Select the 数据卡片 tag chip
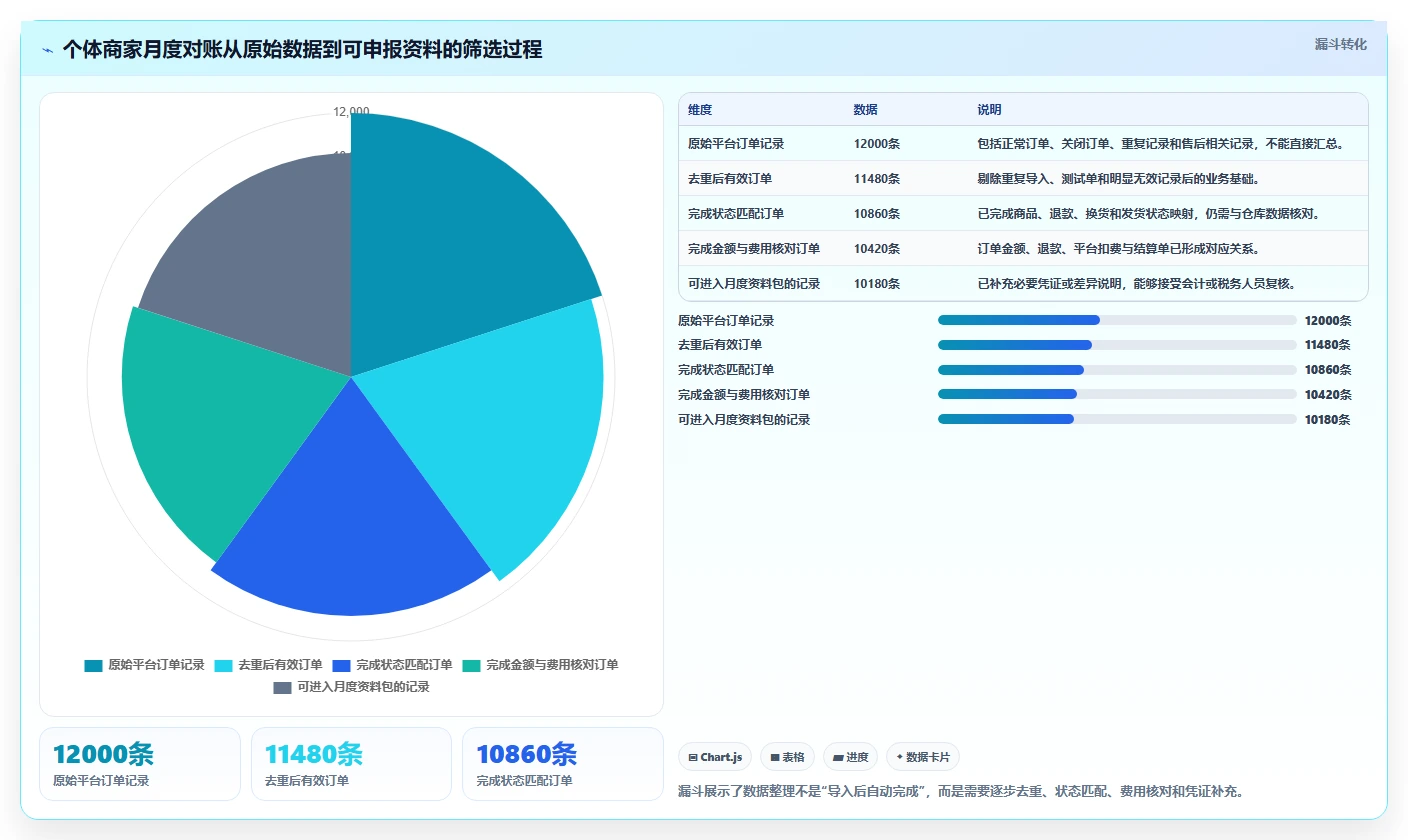The height and width of the screenshot is (840, 1408). (x=923, y=757)
